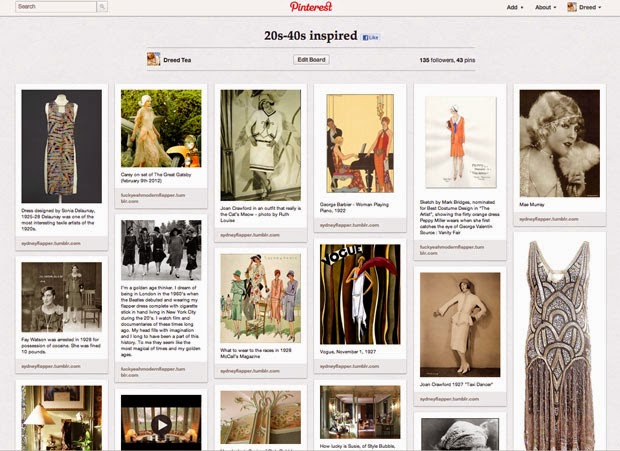Open the Add dropdown menu
Viewport: 620px width, 451px height.
(514, 7)
